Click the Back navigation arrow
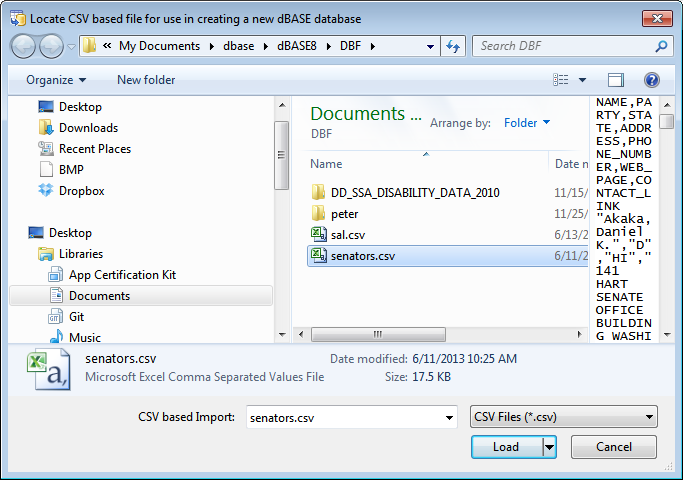683x480 pixels. click(x=23, y=46)
